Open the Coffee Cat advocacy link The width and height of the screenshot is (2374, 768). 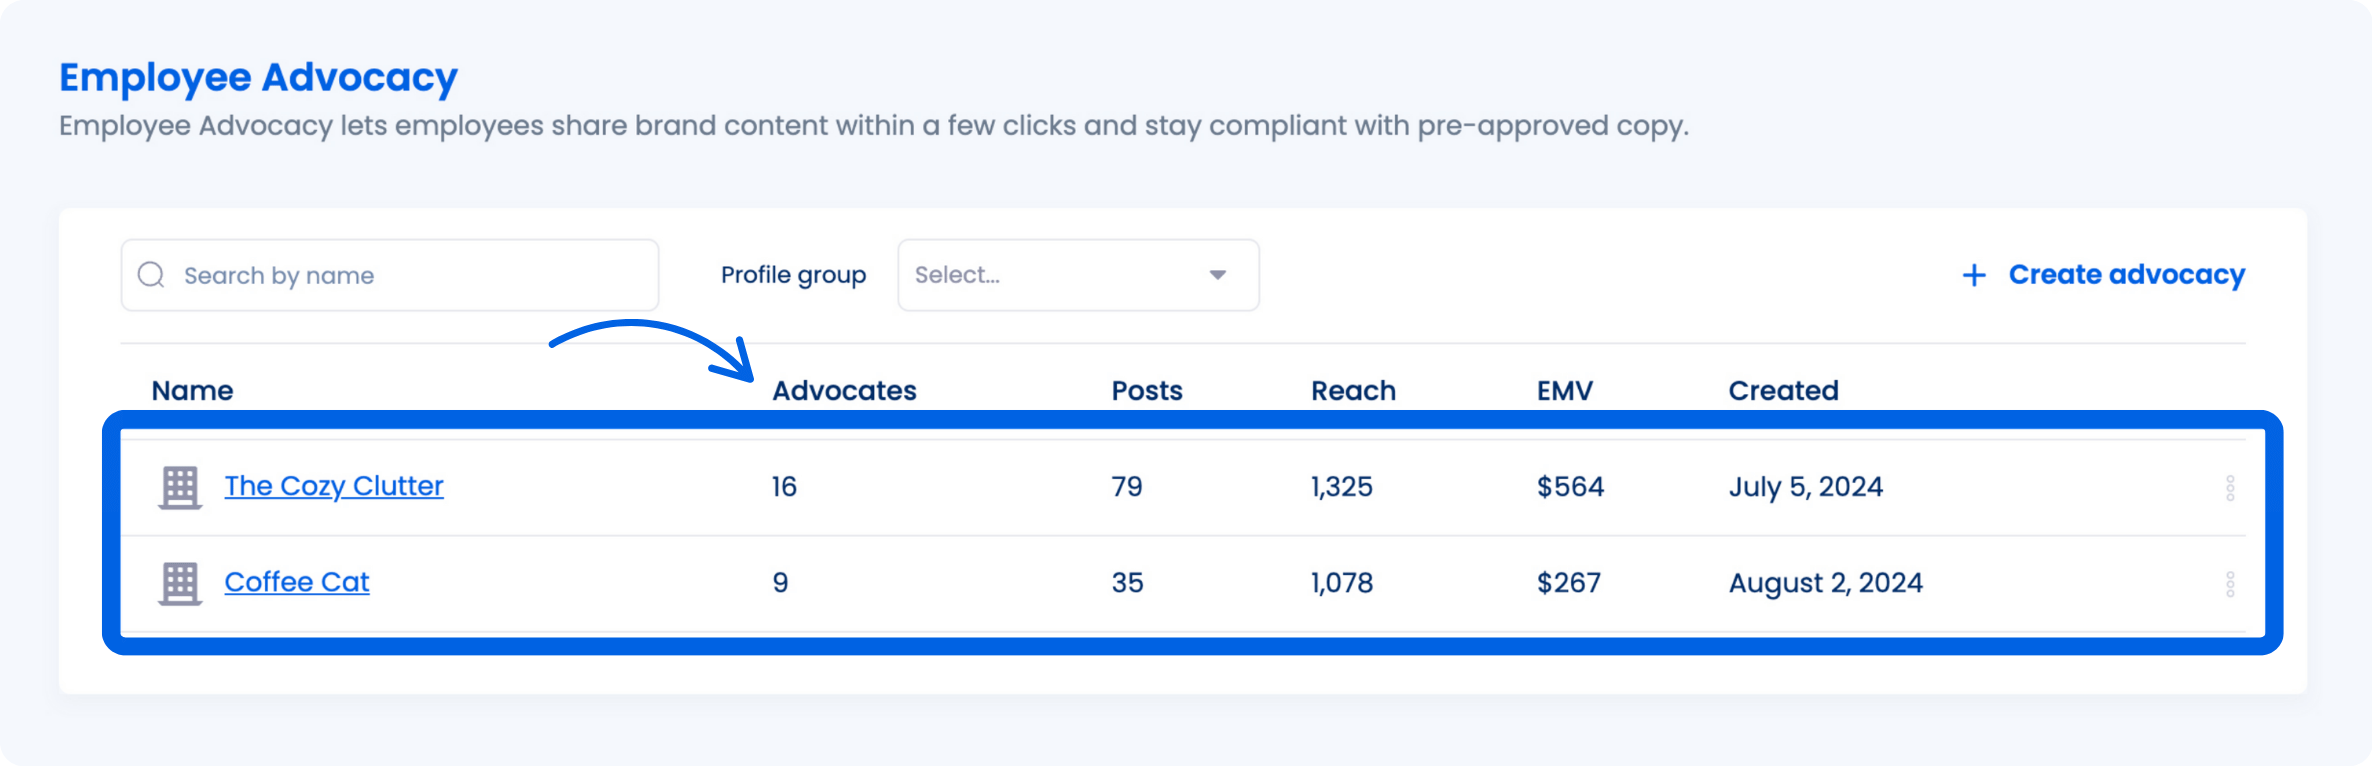coord(297,582)
